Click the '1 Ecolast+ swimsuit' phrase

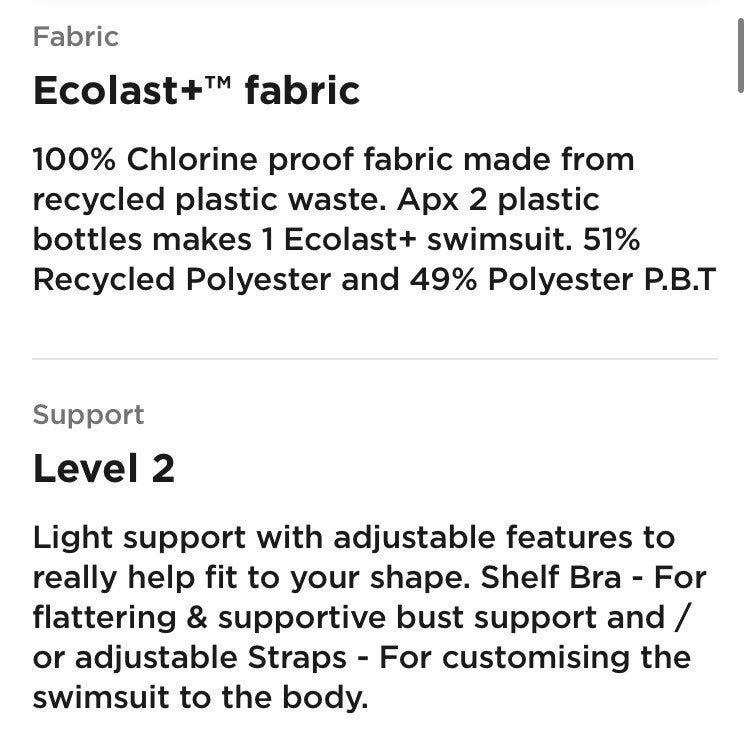417,239
